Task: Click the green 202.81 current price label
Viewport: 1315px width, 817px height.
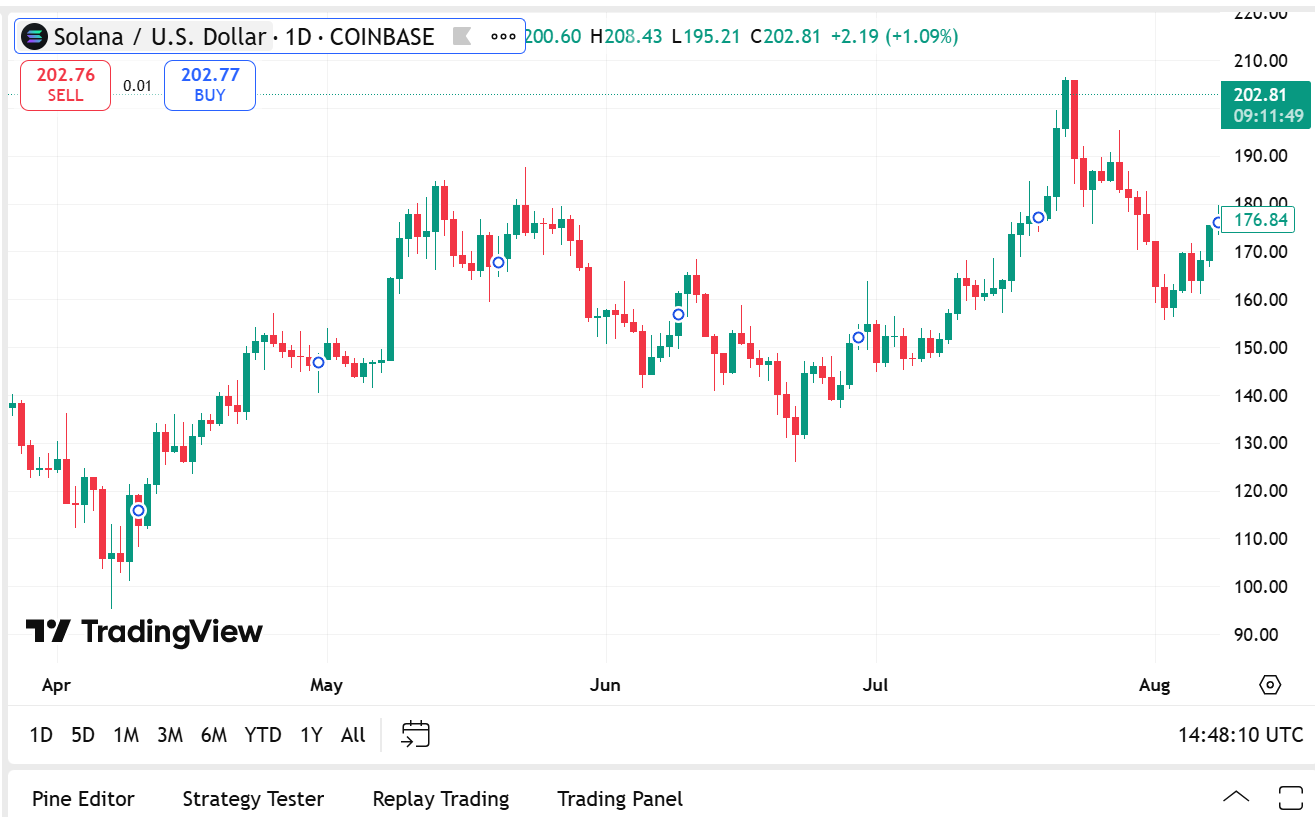Action: coord(1264,105)
